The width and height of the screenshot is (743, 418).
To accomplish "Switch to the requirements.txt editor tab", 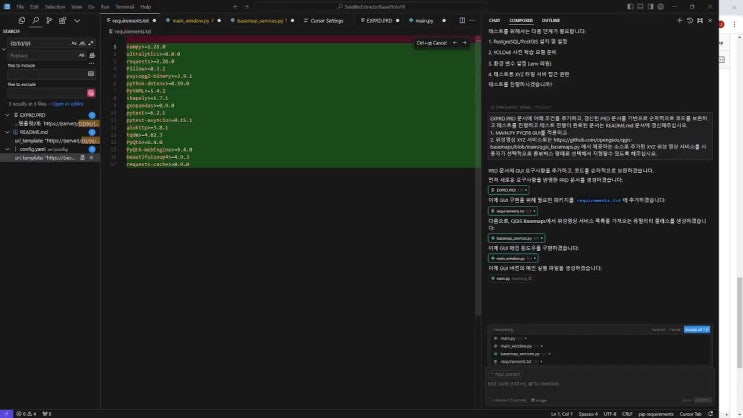I will coord(130,21).
